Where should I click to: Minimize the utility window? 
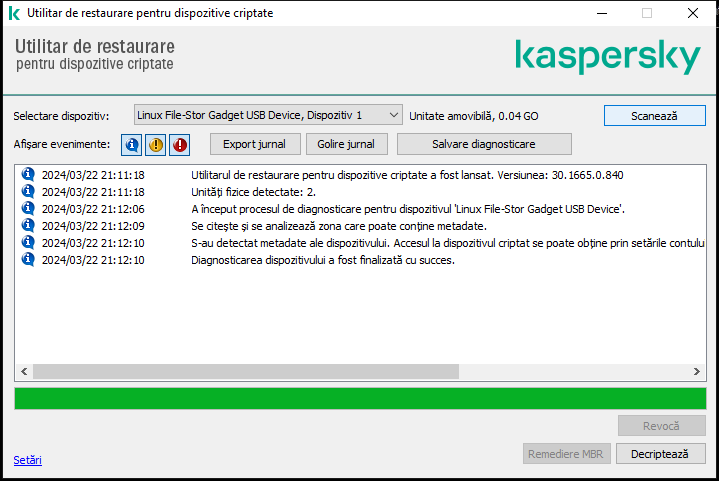pyautogui.click(x=602, y=13)
